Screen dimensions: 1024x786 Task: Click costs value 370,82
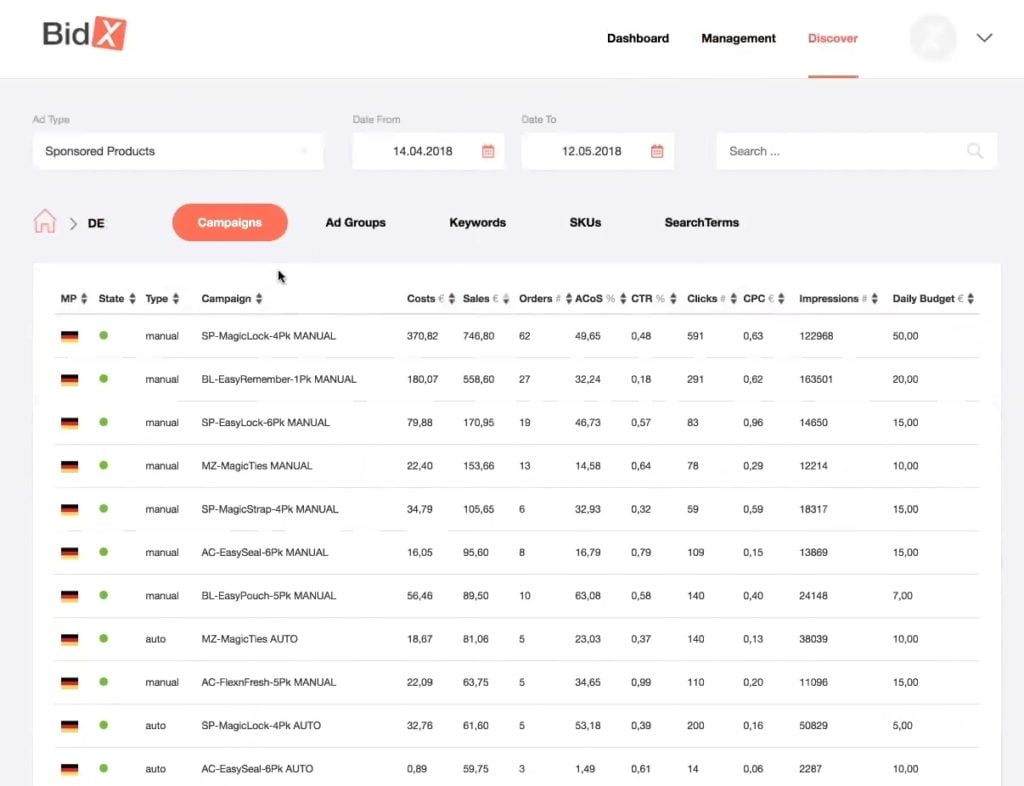[423, 336]
